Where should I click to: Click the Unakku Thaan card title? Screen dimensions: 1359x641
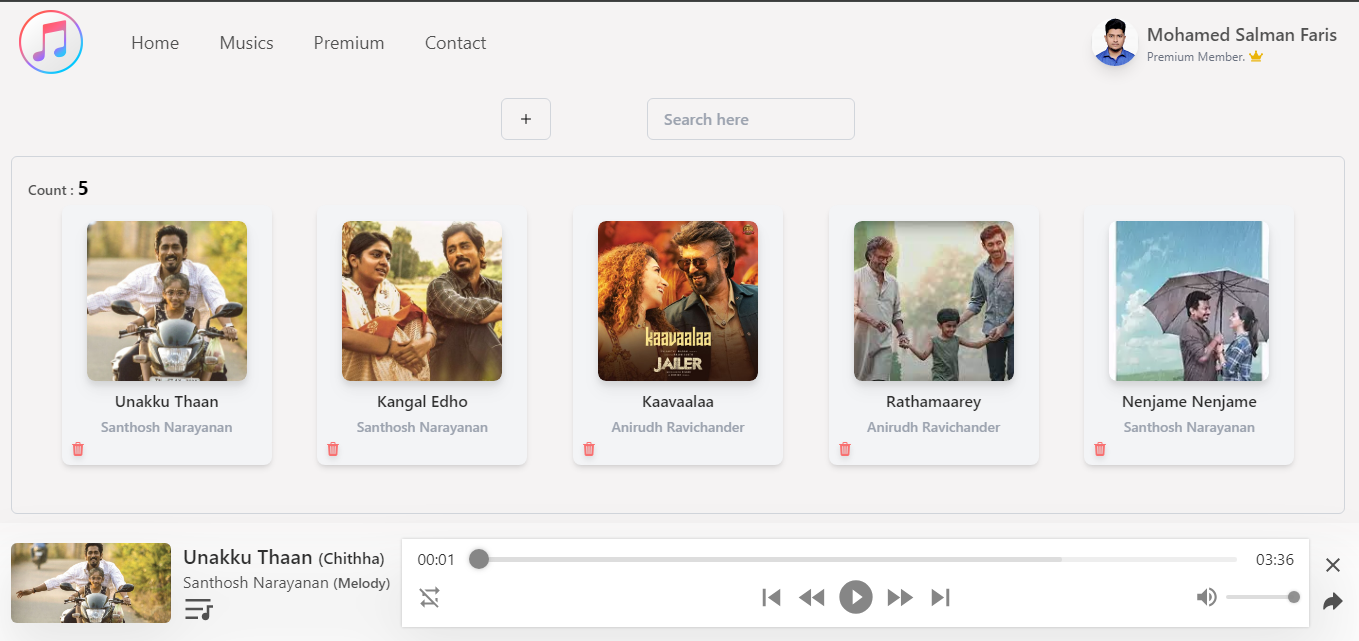[x=167, y=402]
